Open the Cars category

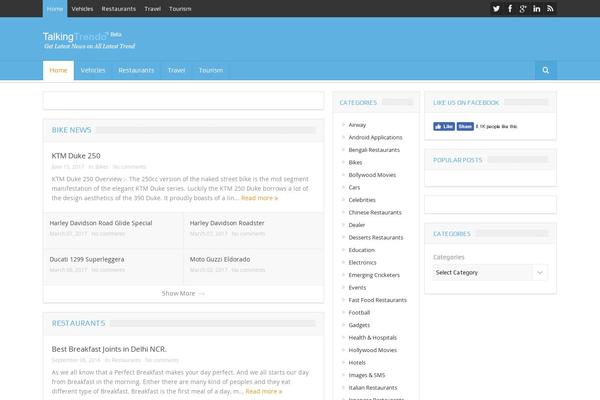(x=354, y=188)
